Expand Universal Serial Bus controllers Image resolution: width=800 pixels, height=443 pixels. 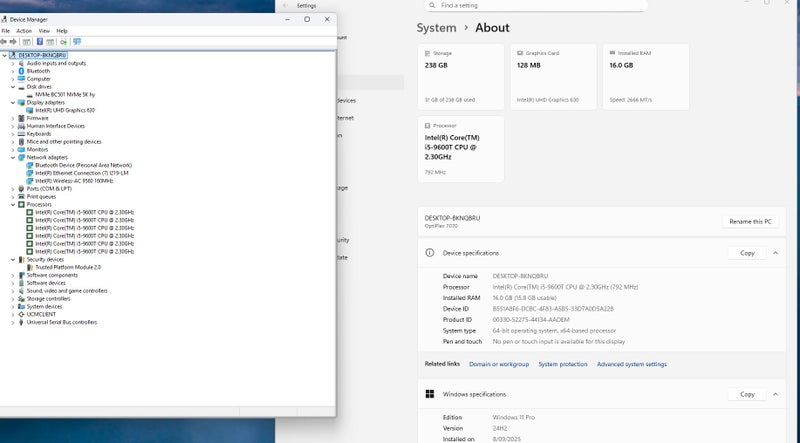point(13,322)
